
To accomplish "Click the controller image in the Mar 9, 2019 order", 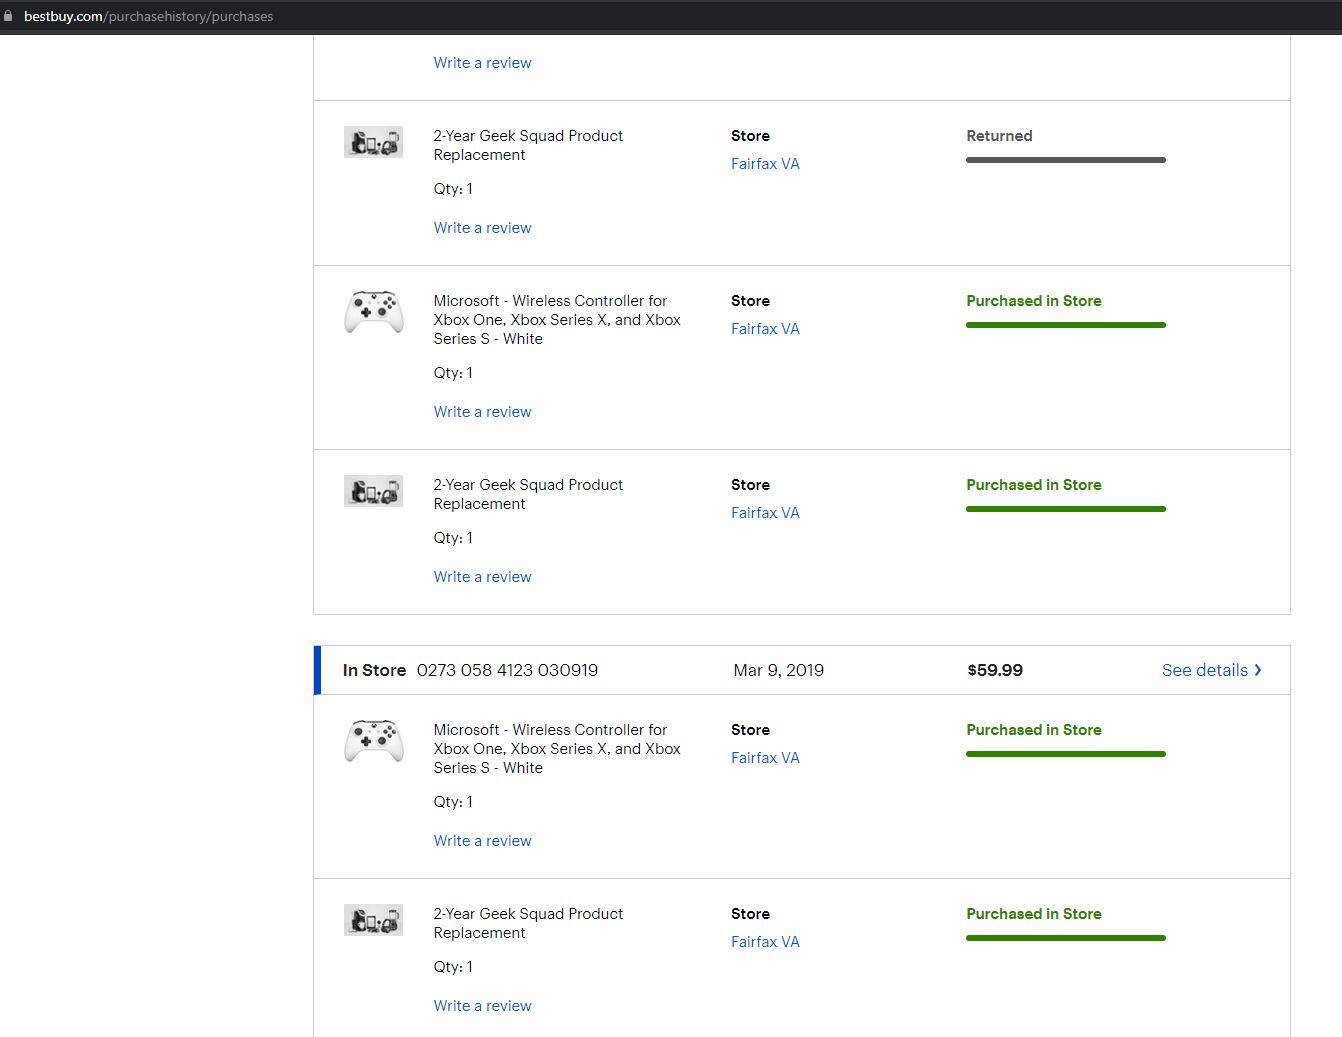I will [373, 741].
